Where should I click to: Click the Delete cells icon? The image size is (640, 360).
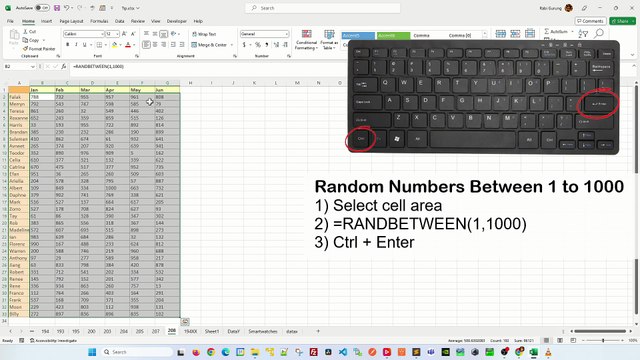coord(515,34)
